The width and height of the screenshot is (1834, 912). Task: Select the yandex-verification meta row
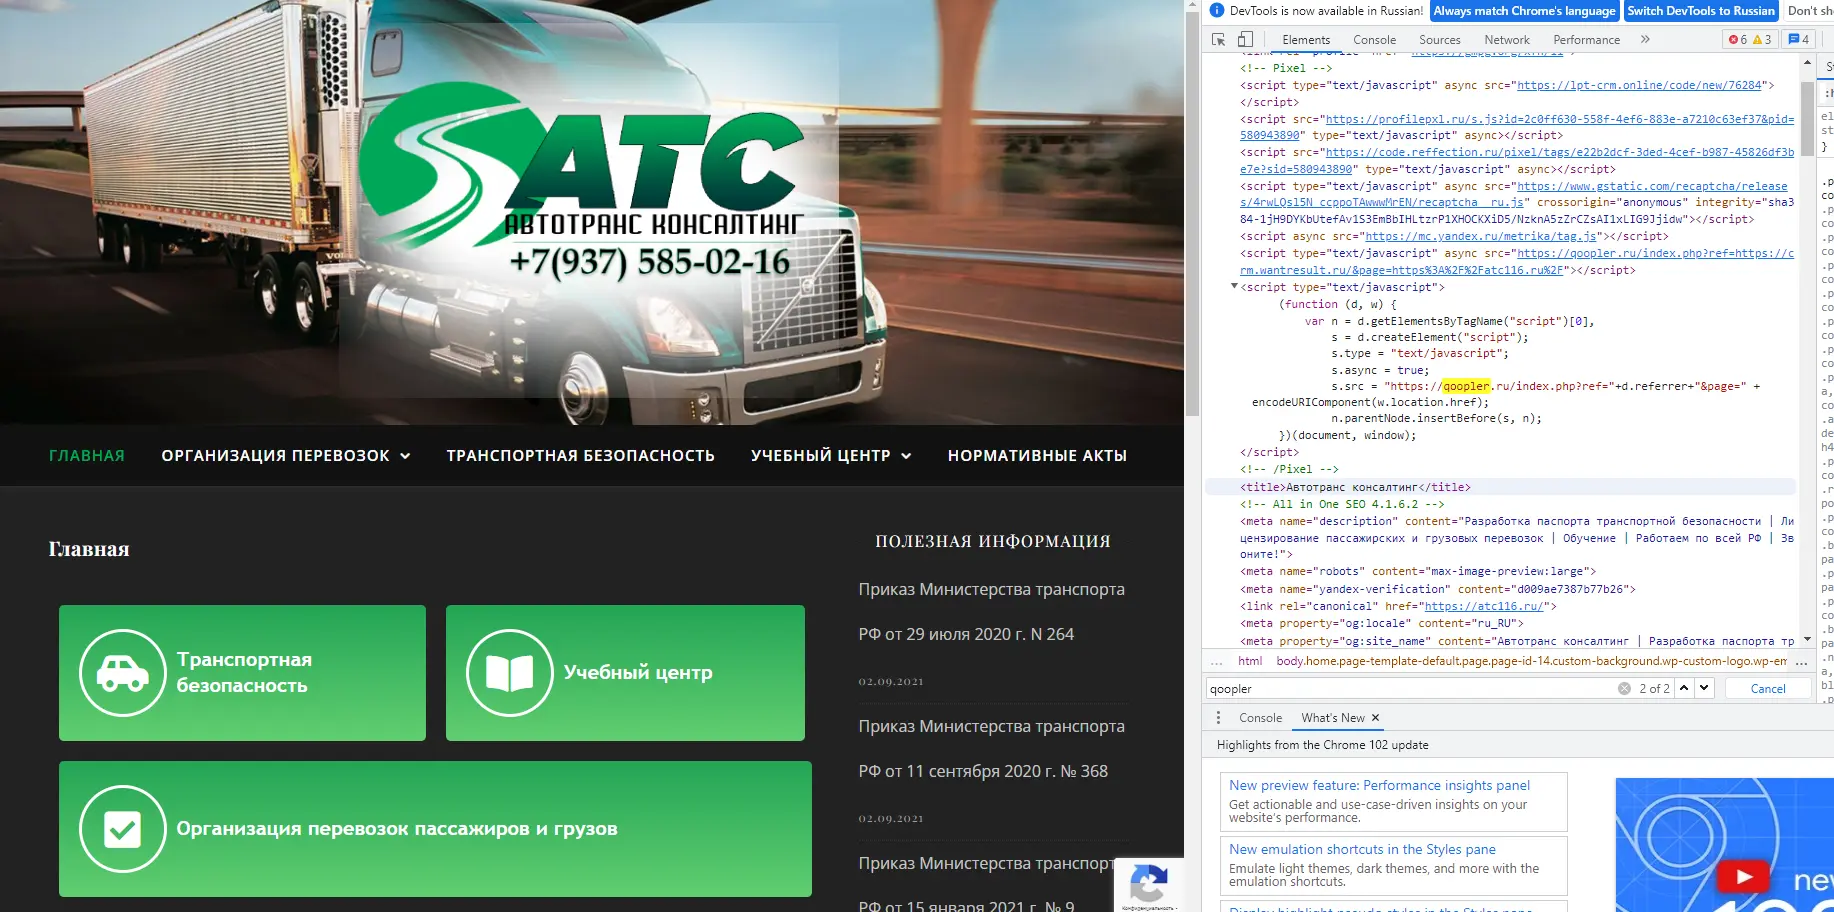tap(1437, 590)
